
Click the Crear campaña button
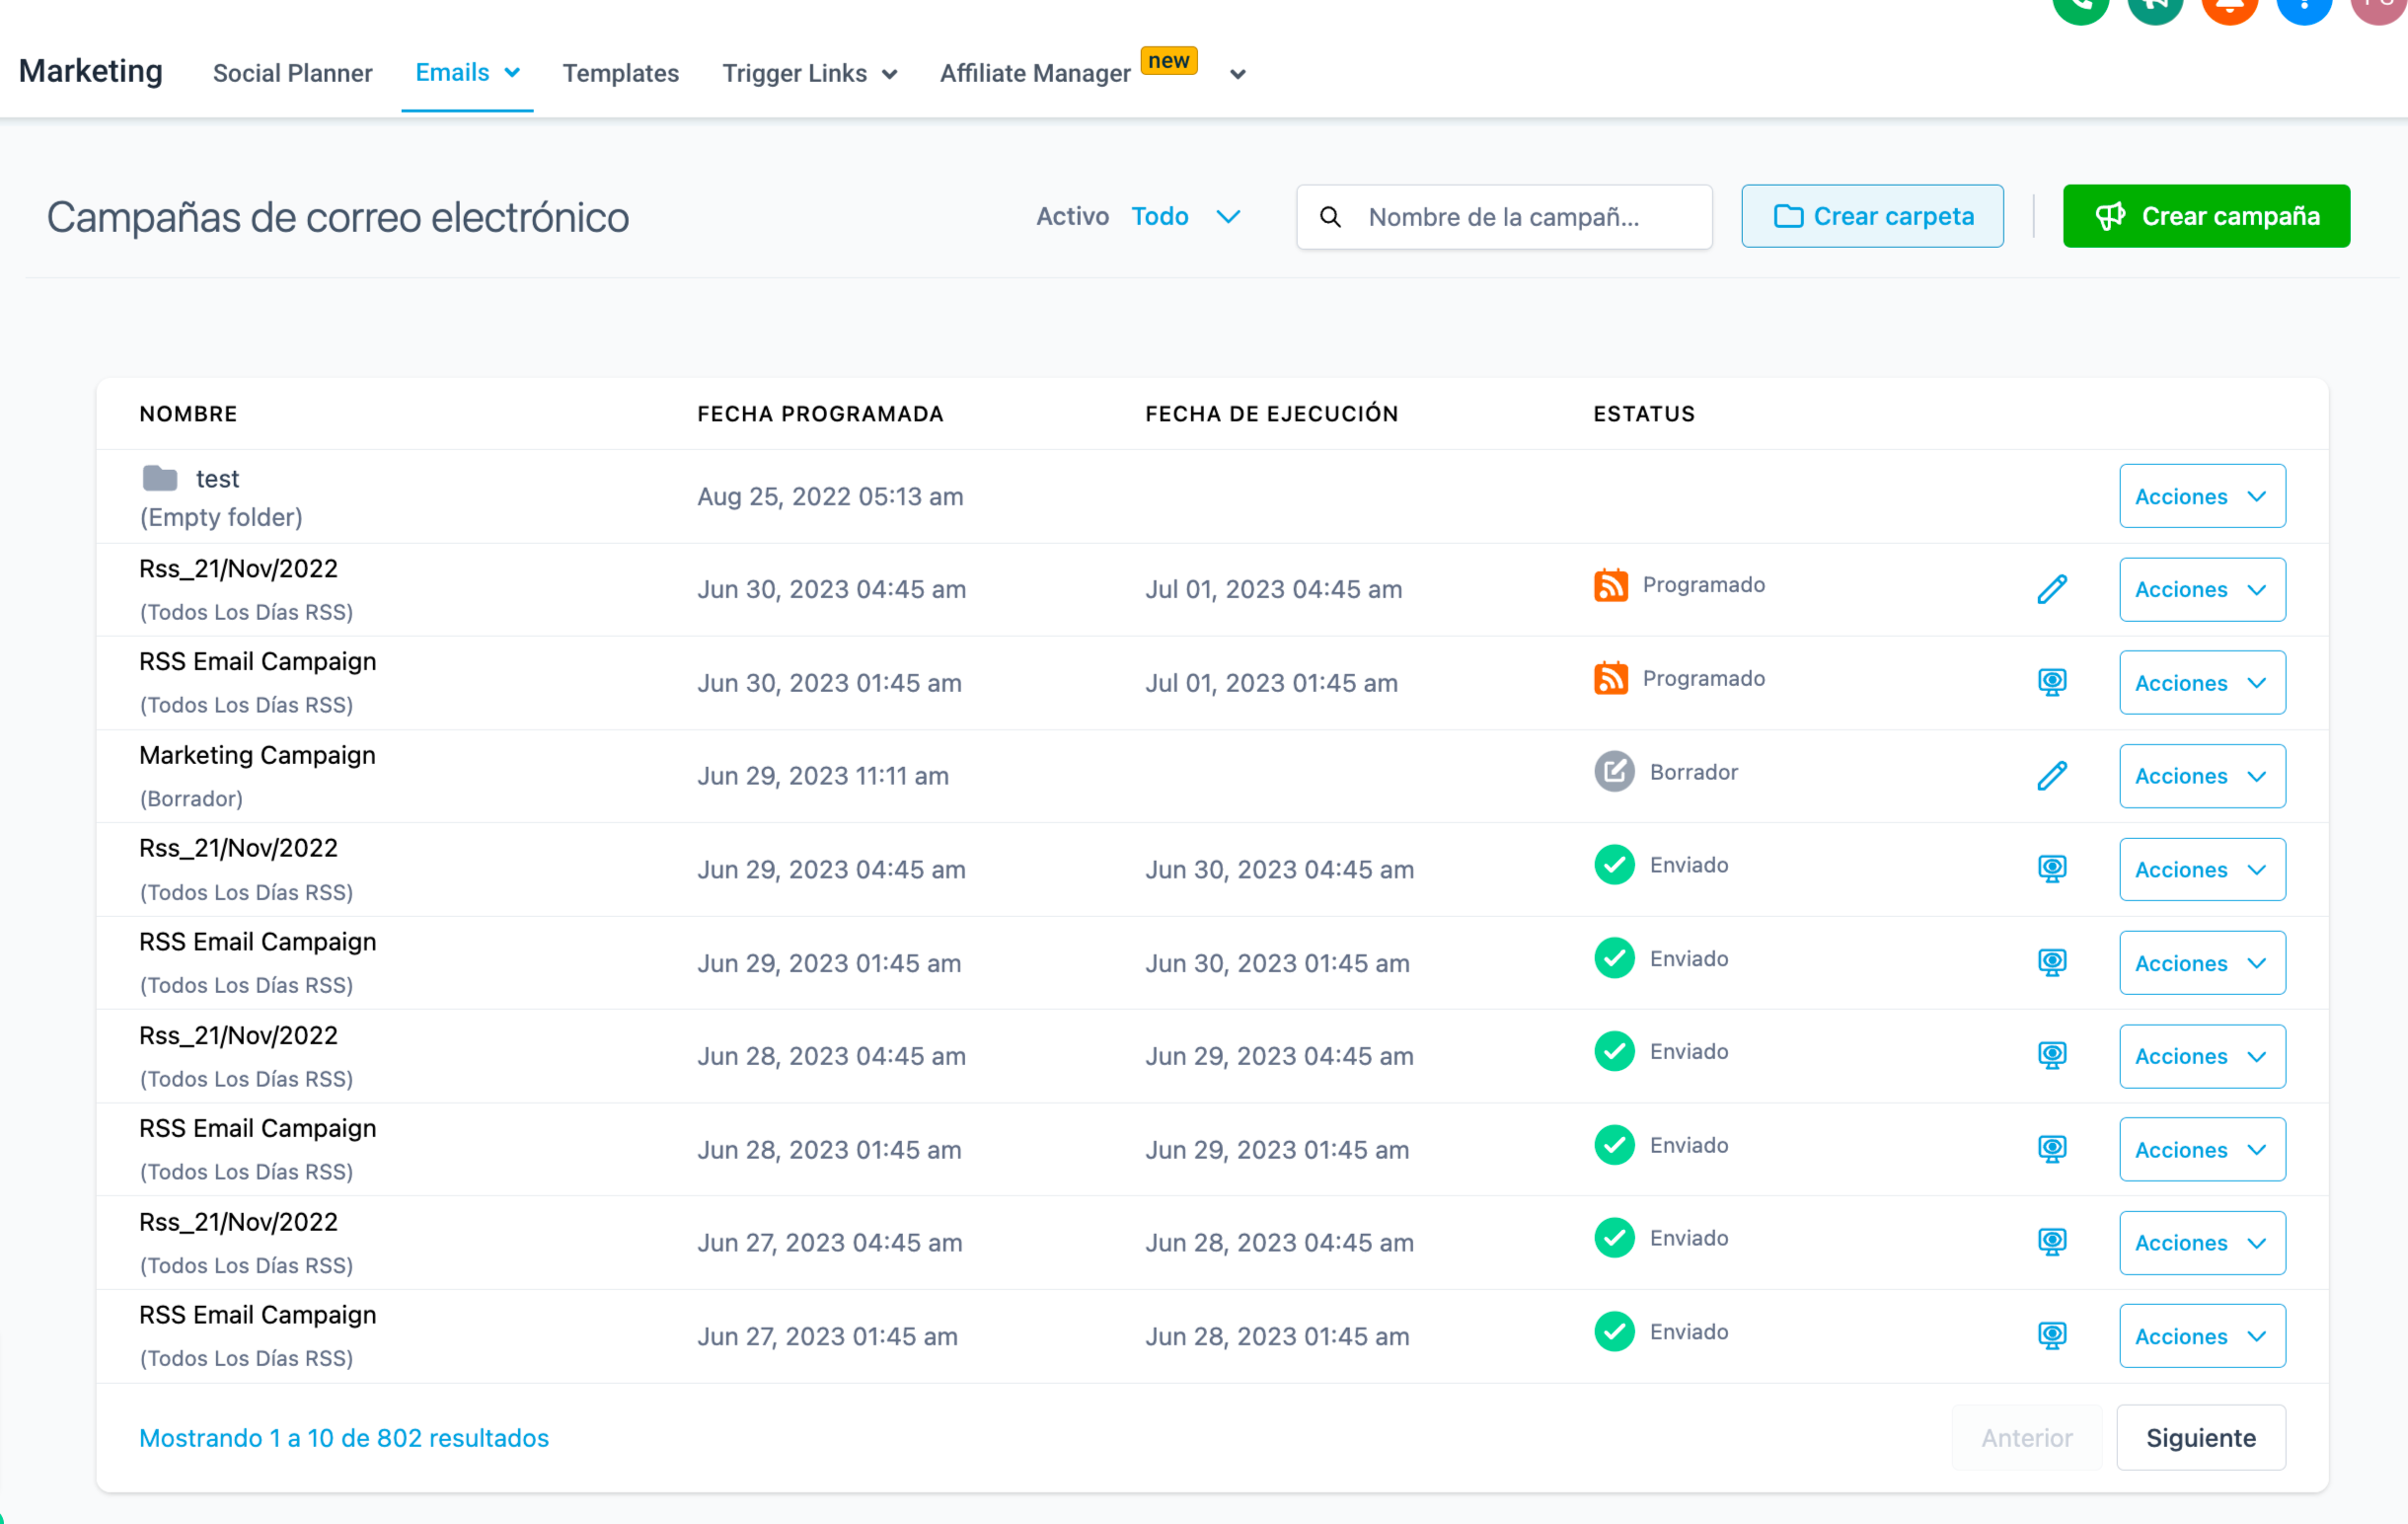[2205, 216]
